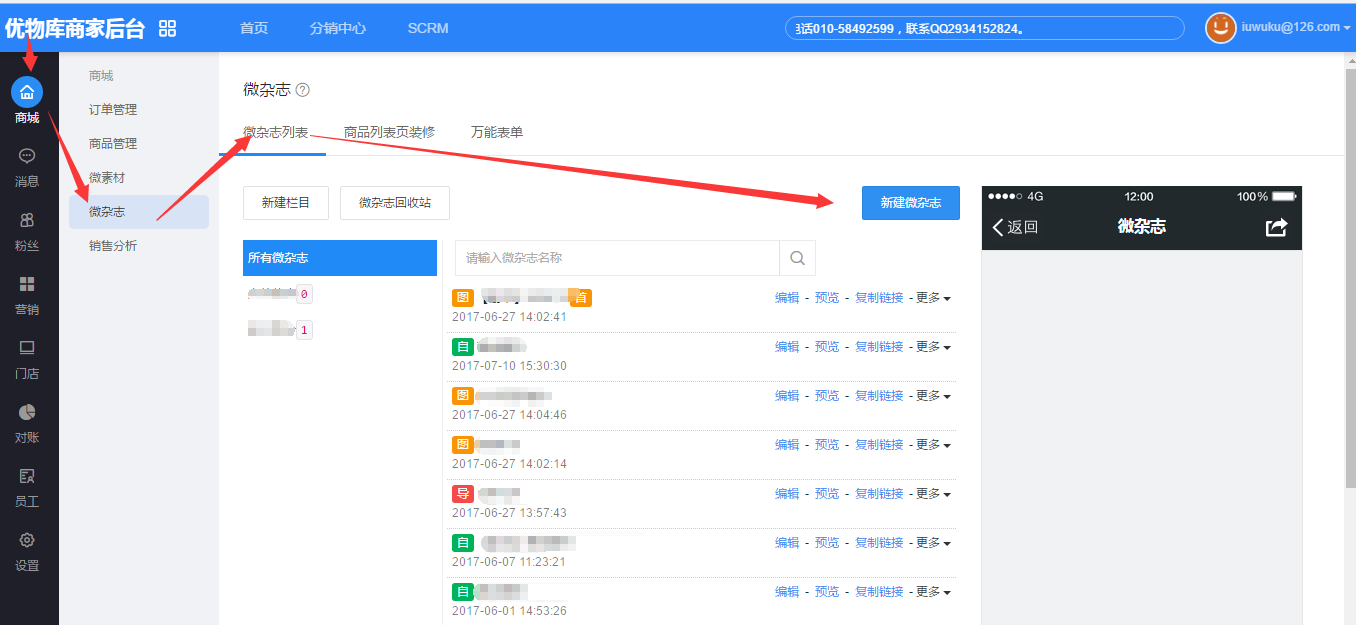Select the 粉丝 fans icon
Screen dimensions: 1356x625
27,220
